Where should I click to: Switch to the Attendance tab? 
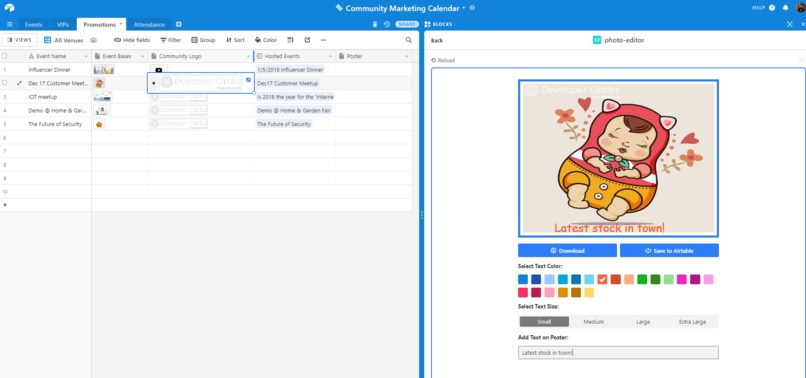pyautogui.click(x=149, y=24)
